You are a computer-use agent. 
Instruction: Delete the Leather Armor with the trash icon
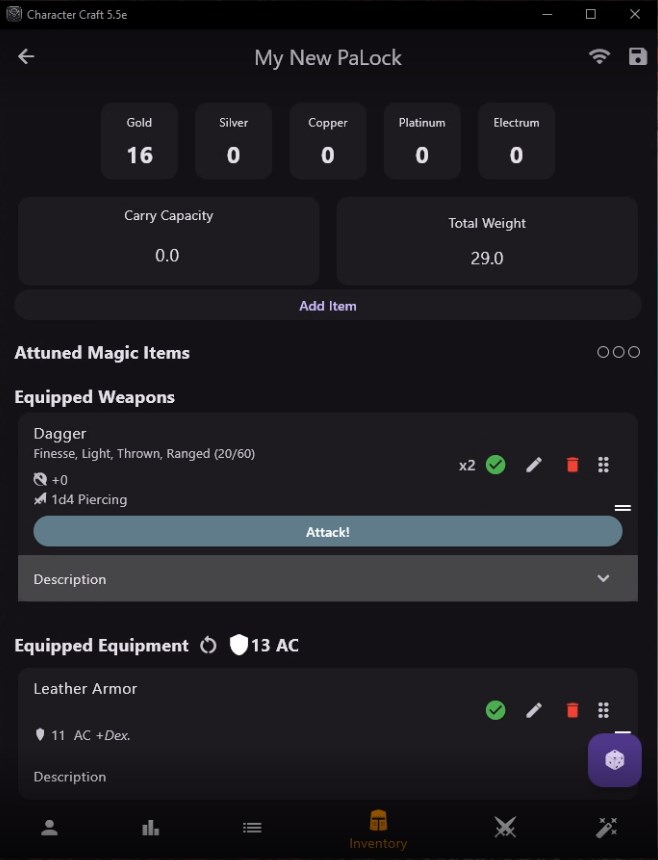[x=571, y=710]
